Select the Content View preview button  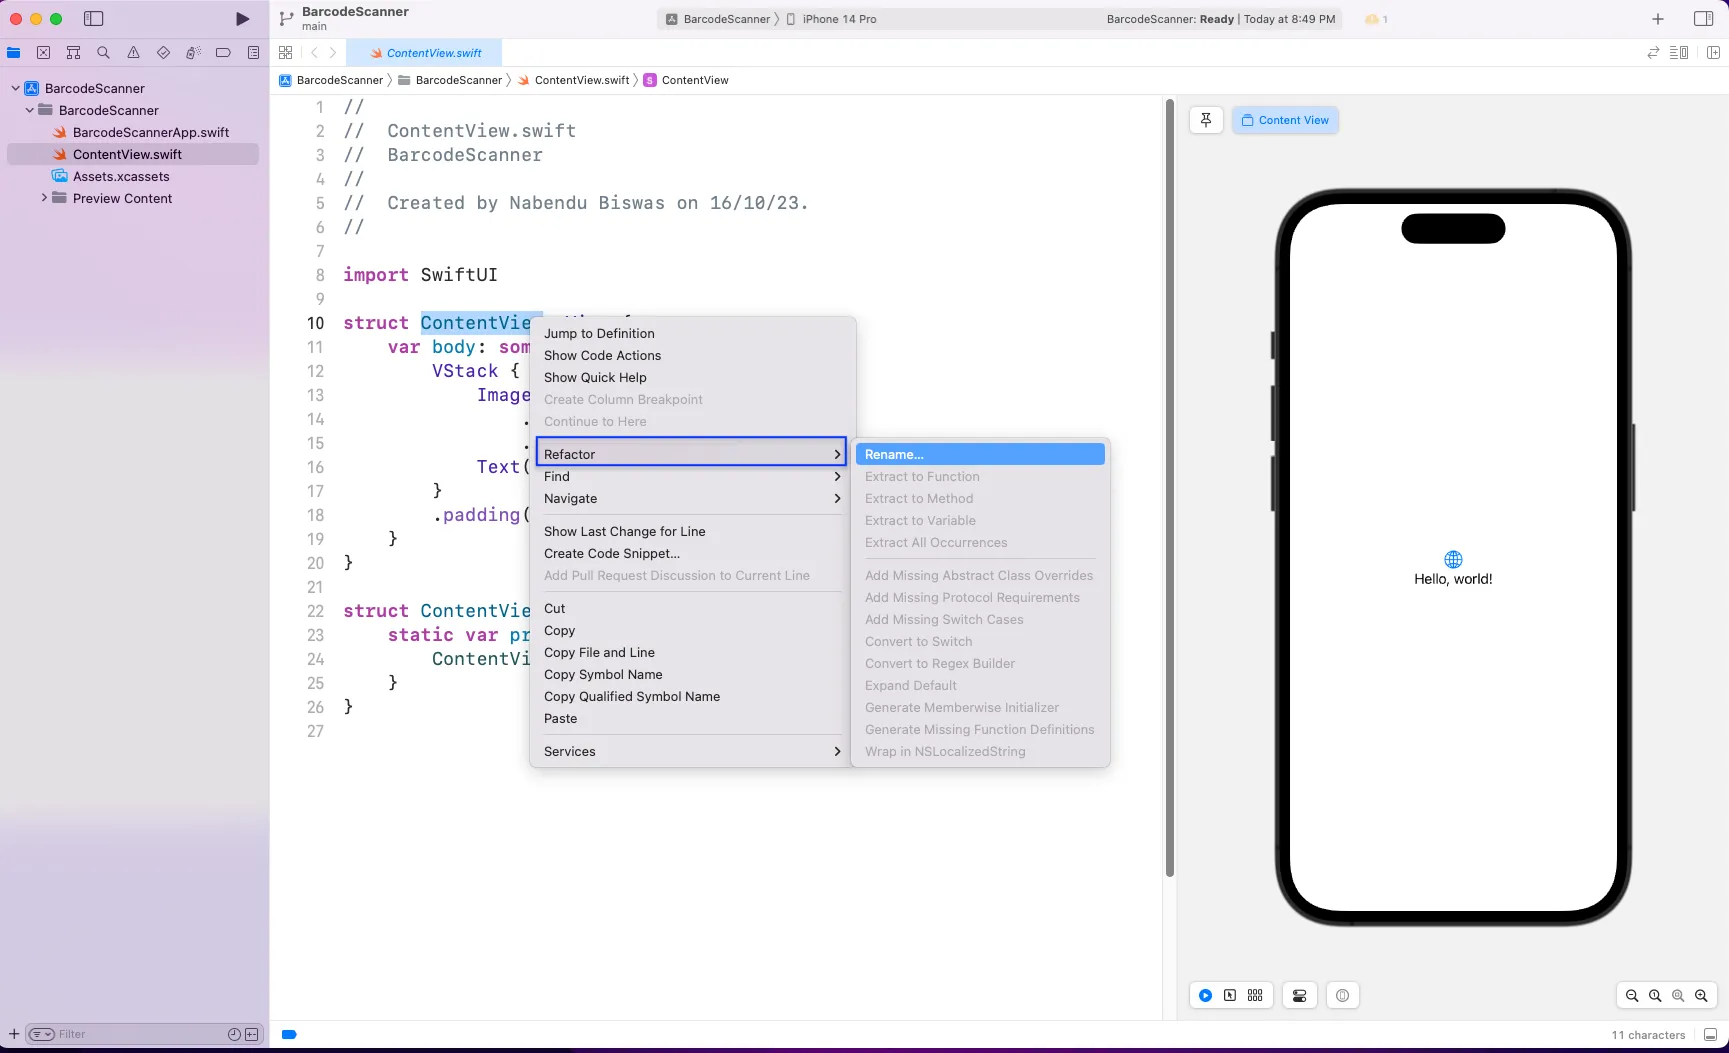tap(1285, 120)
